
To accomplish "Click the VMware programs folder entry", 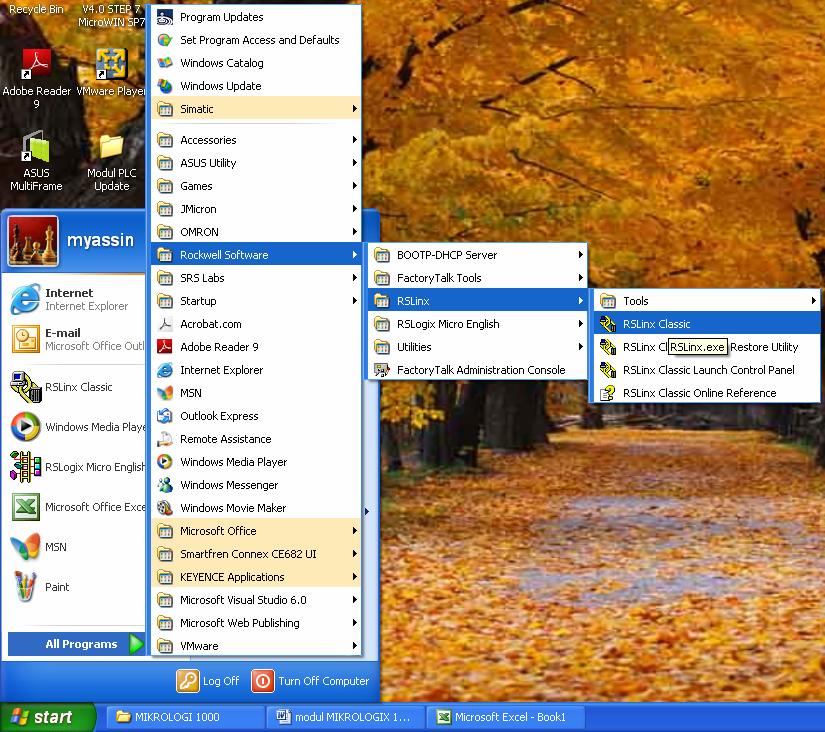I will tap(256, 646).
